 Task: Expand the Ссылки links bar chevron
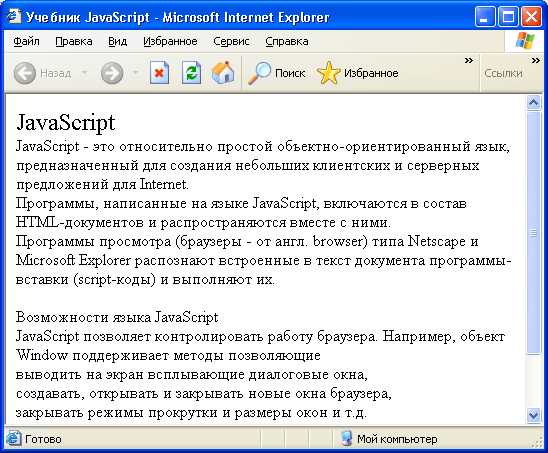[535, 61]
